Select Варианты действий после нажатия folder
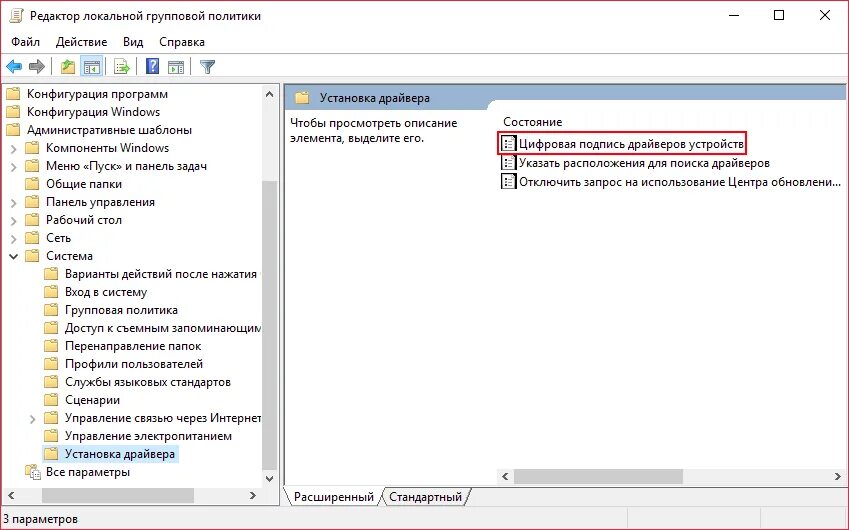 click(161, 274)
